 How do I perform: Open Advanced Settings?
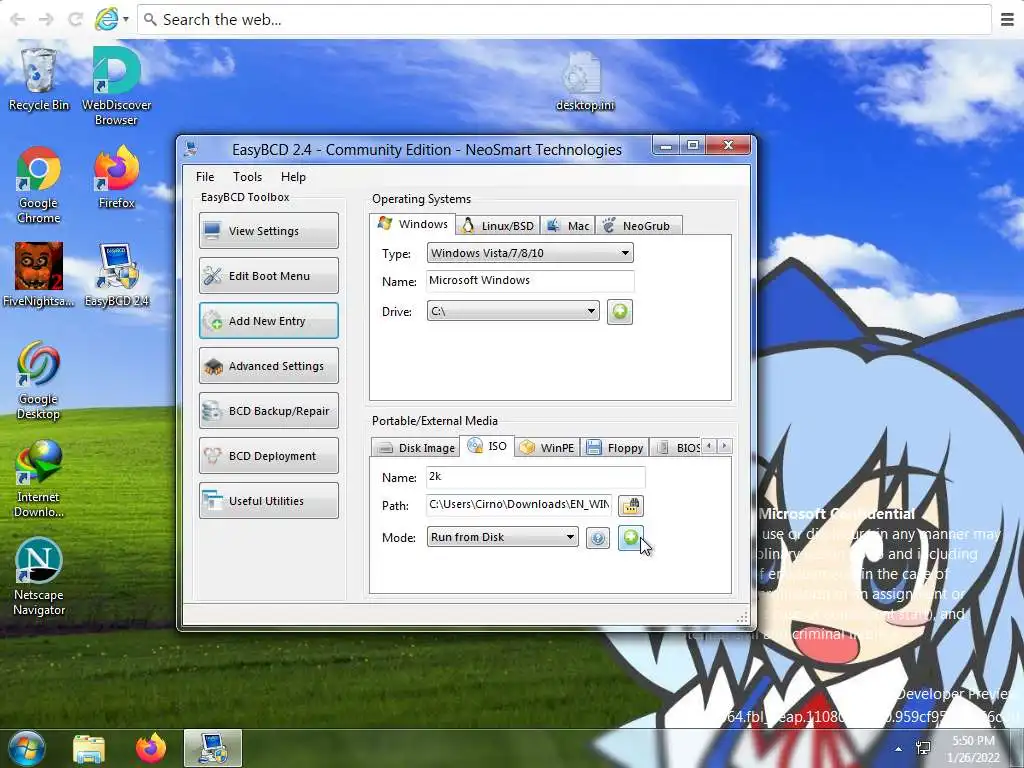[269, 366]
